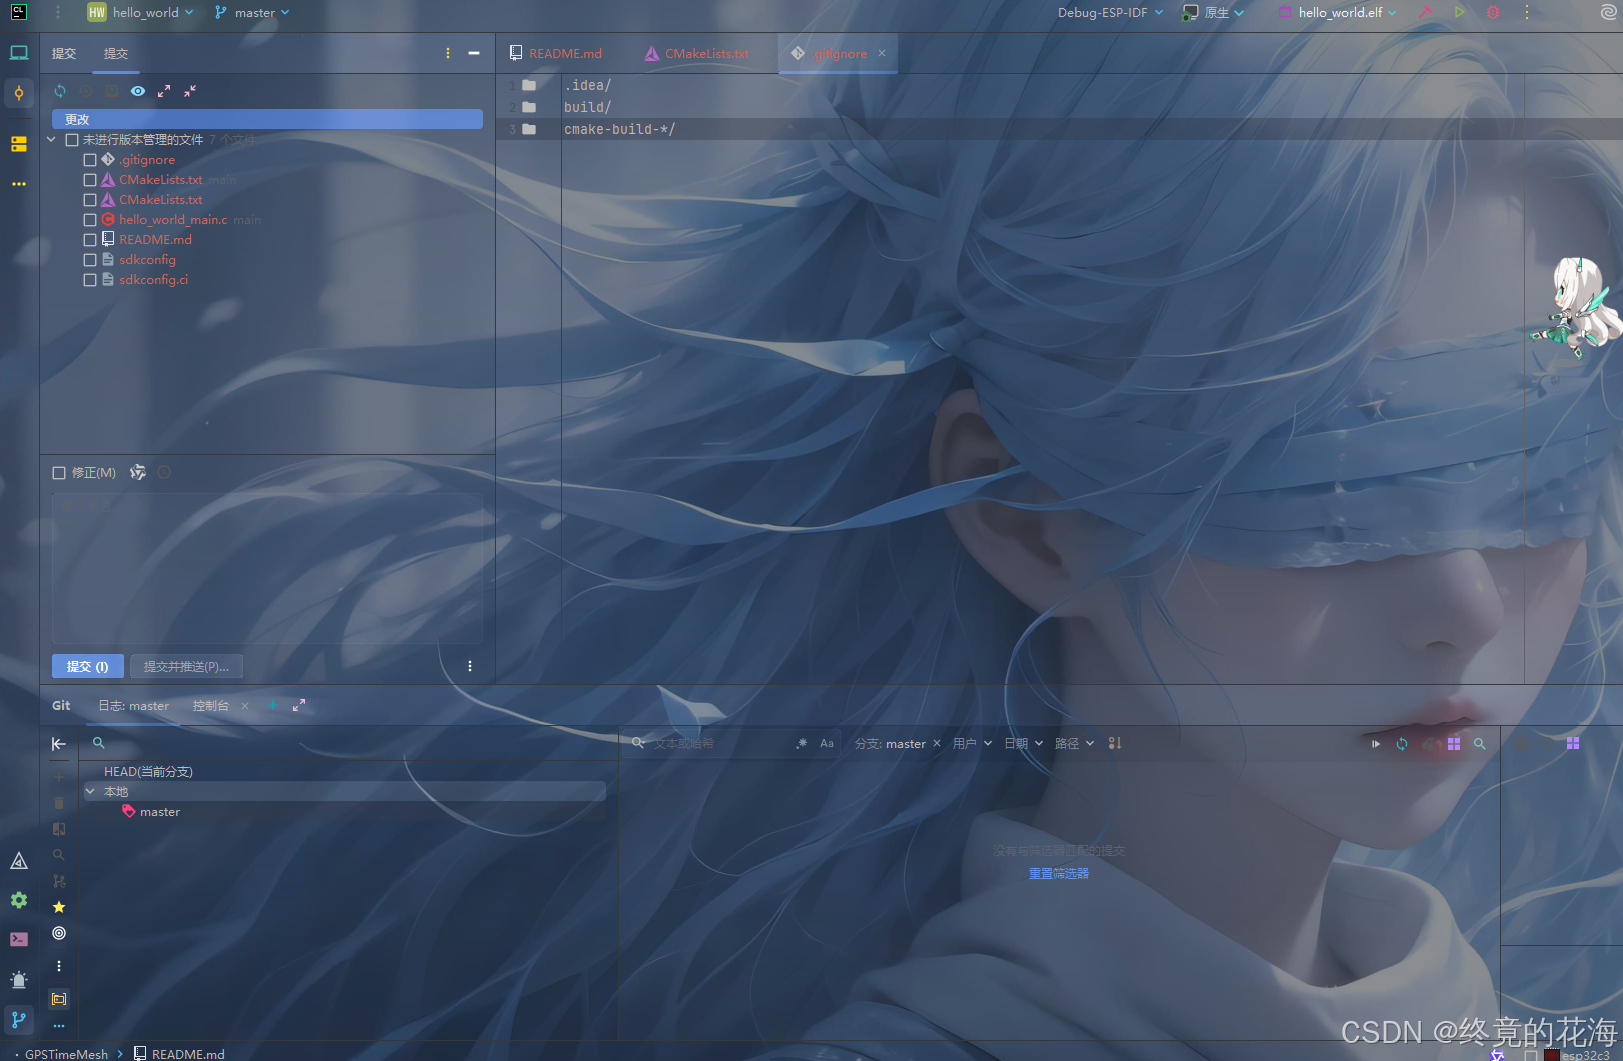The image size is (1623, 1061).
Task: Click the 提交并推送 button
Action: point(186,666)
